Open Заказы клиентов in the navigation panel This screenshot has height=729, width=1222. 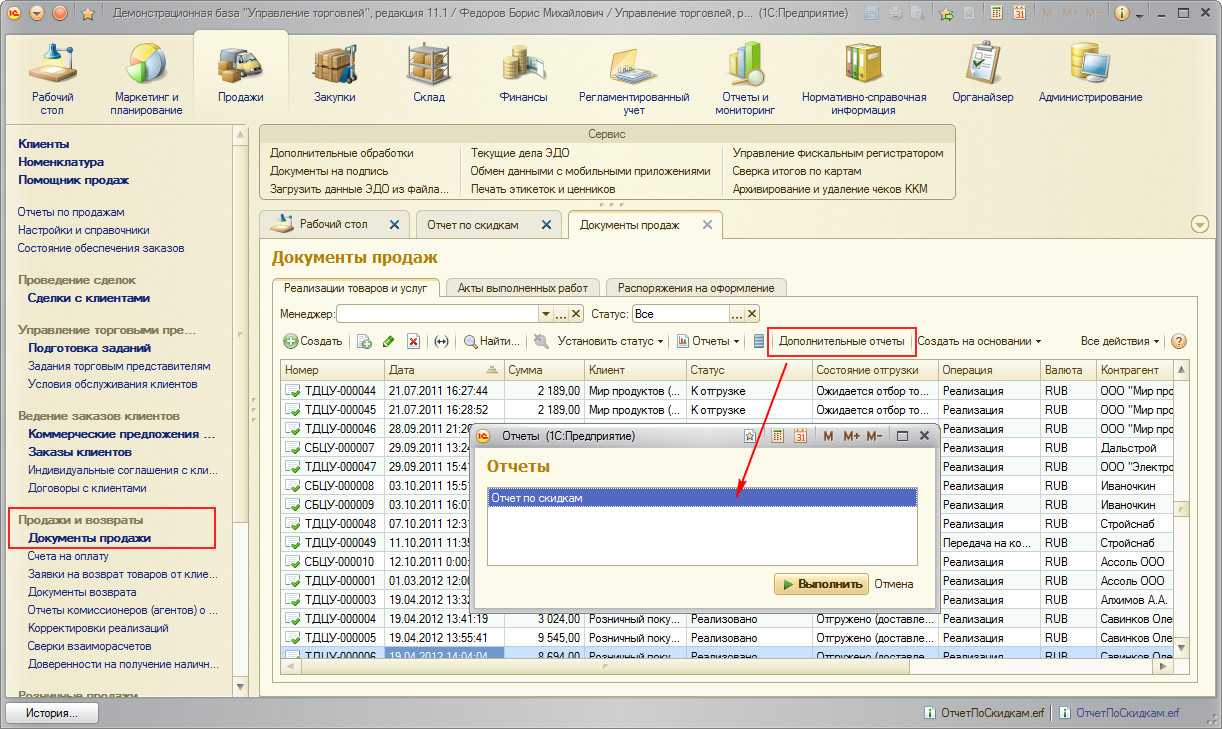(x=80, y=452)
